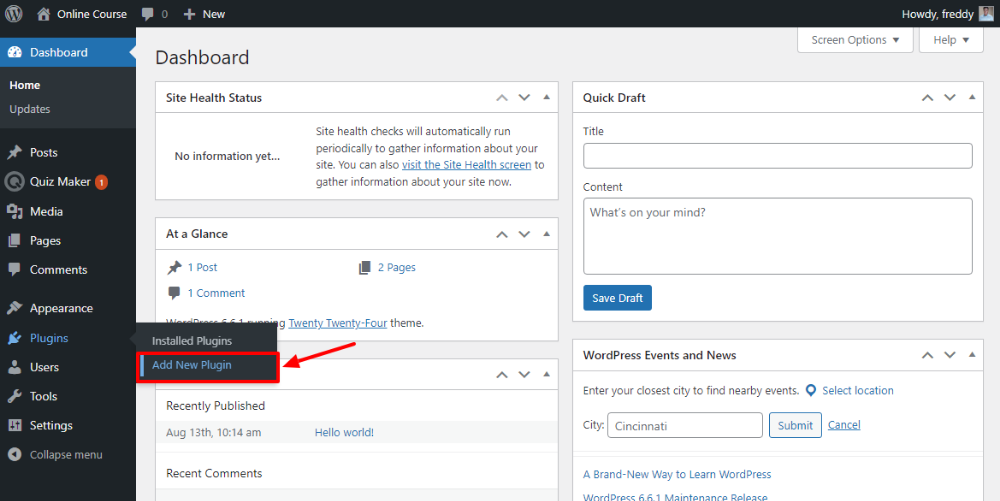Open Twenty Twenty-Four theme link

[337, 323]
